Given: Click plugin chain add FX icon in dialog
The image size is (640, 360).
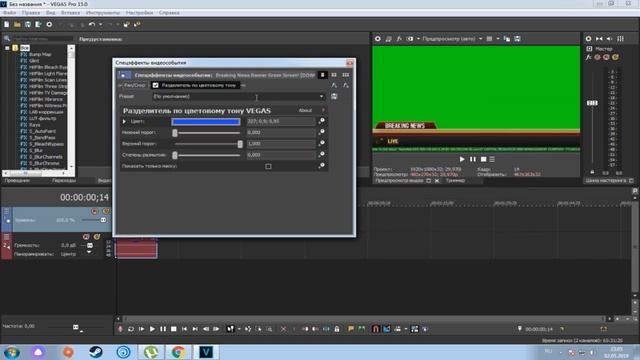Looking at the screenshot, I should [334, 85].
